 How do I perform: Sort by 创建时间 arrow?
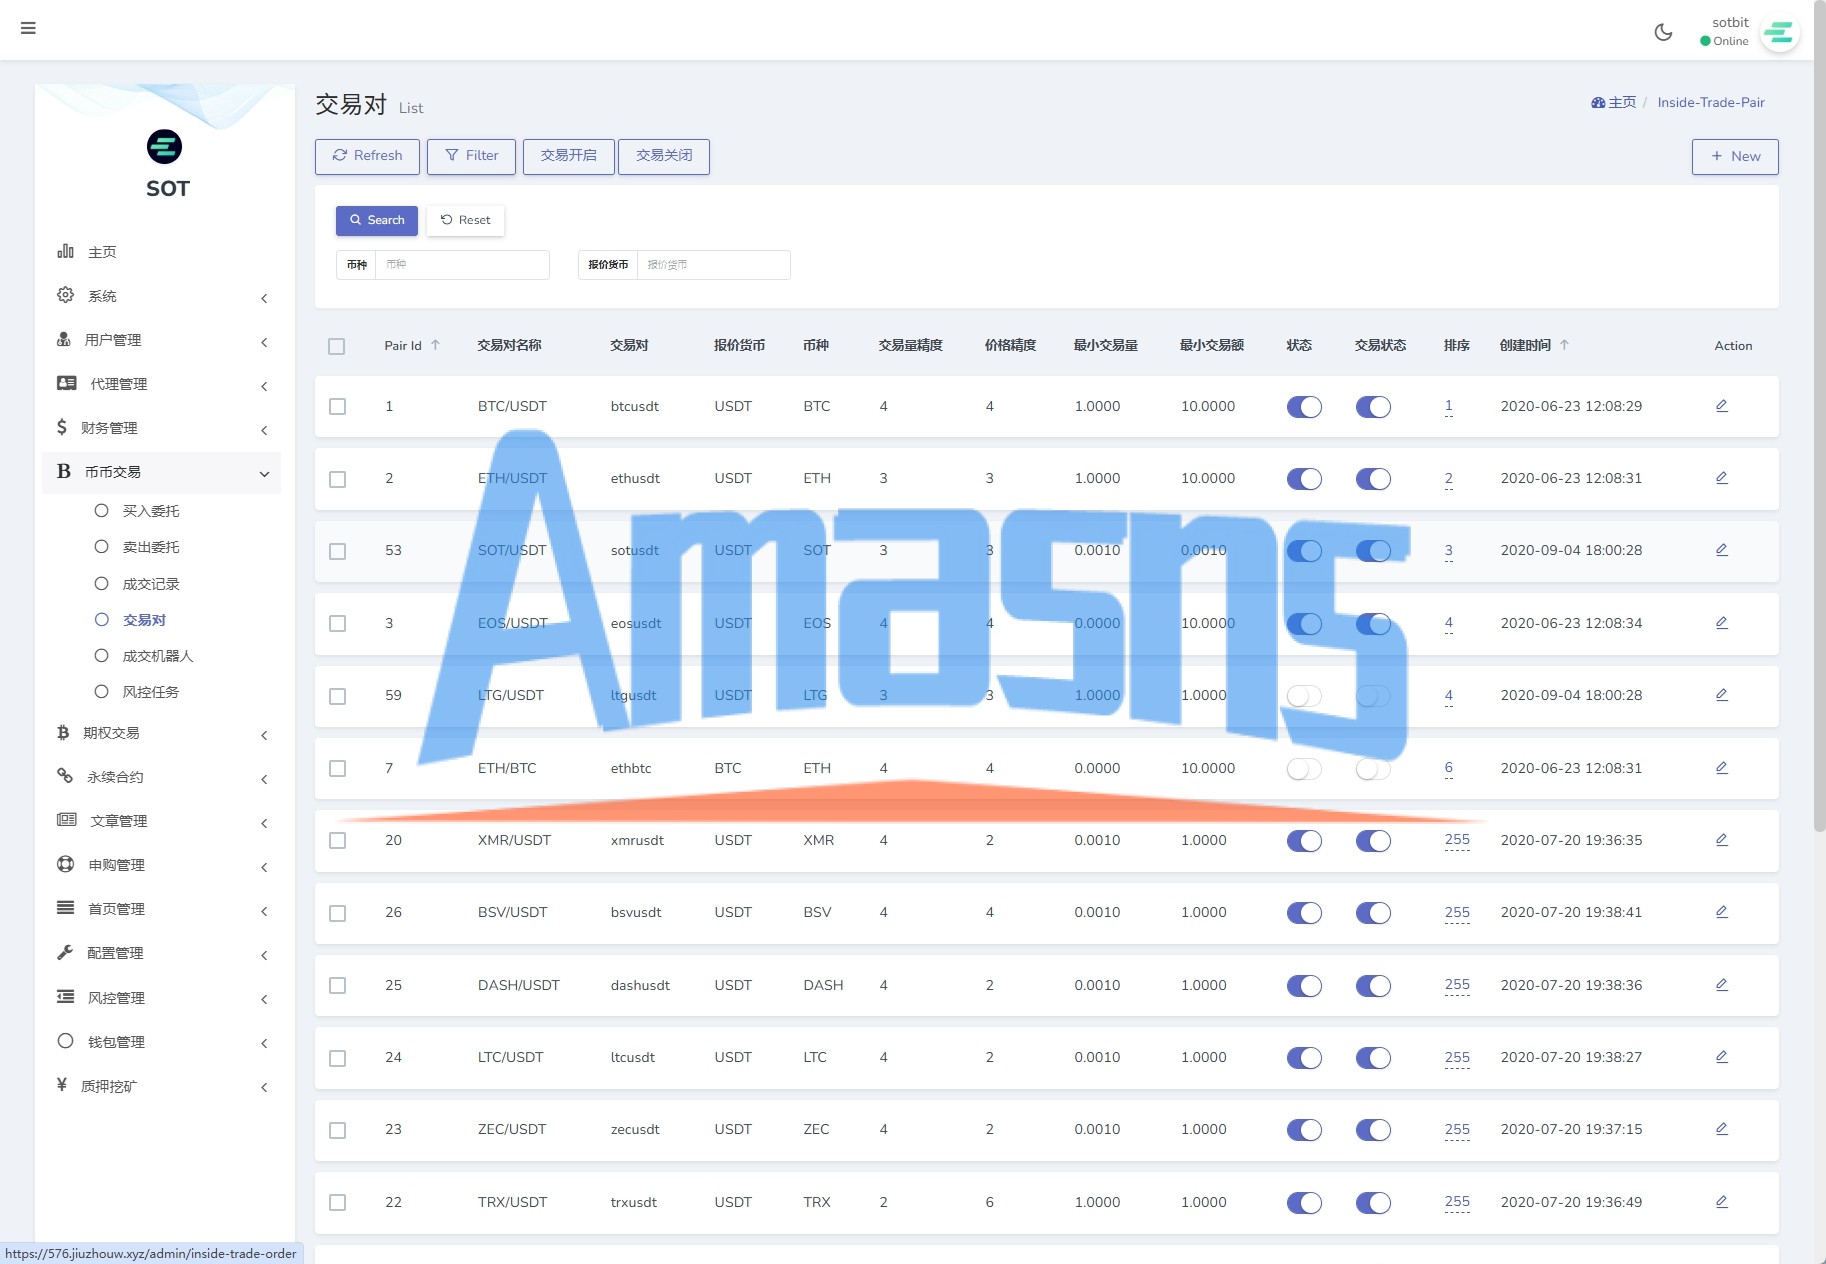[x=1564, y=345]
